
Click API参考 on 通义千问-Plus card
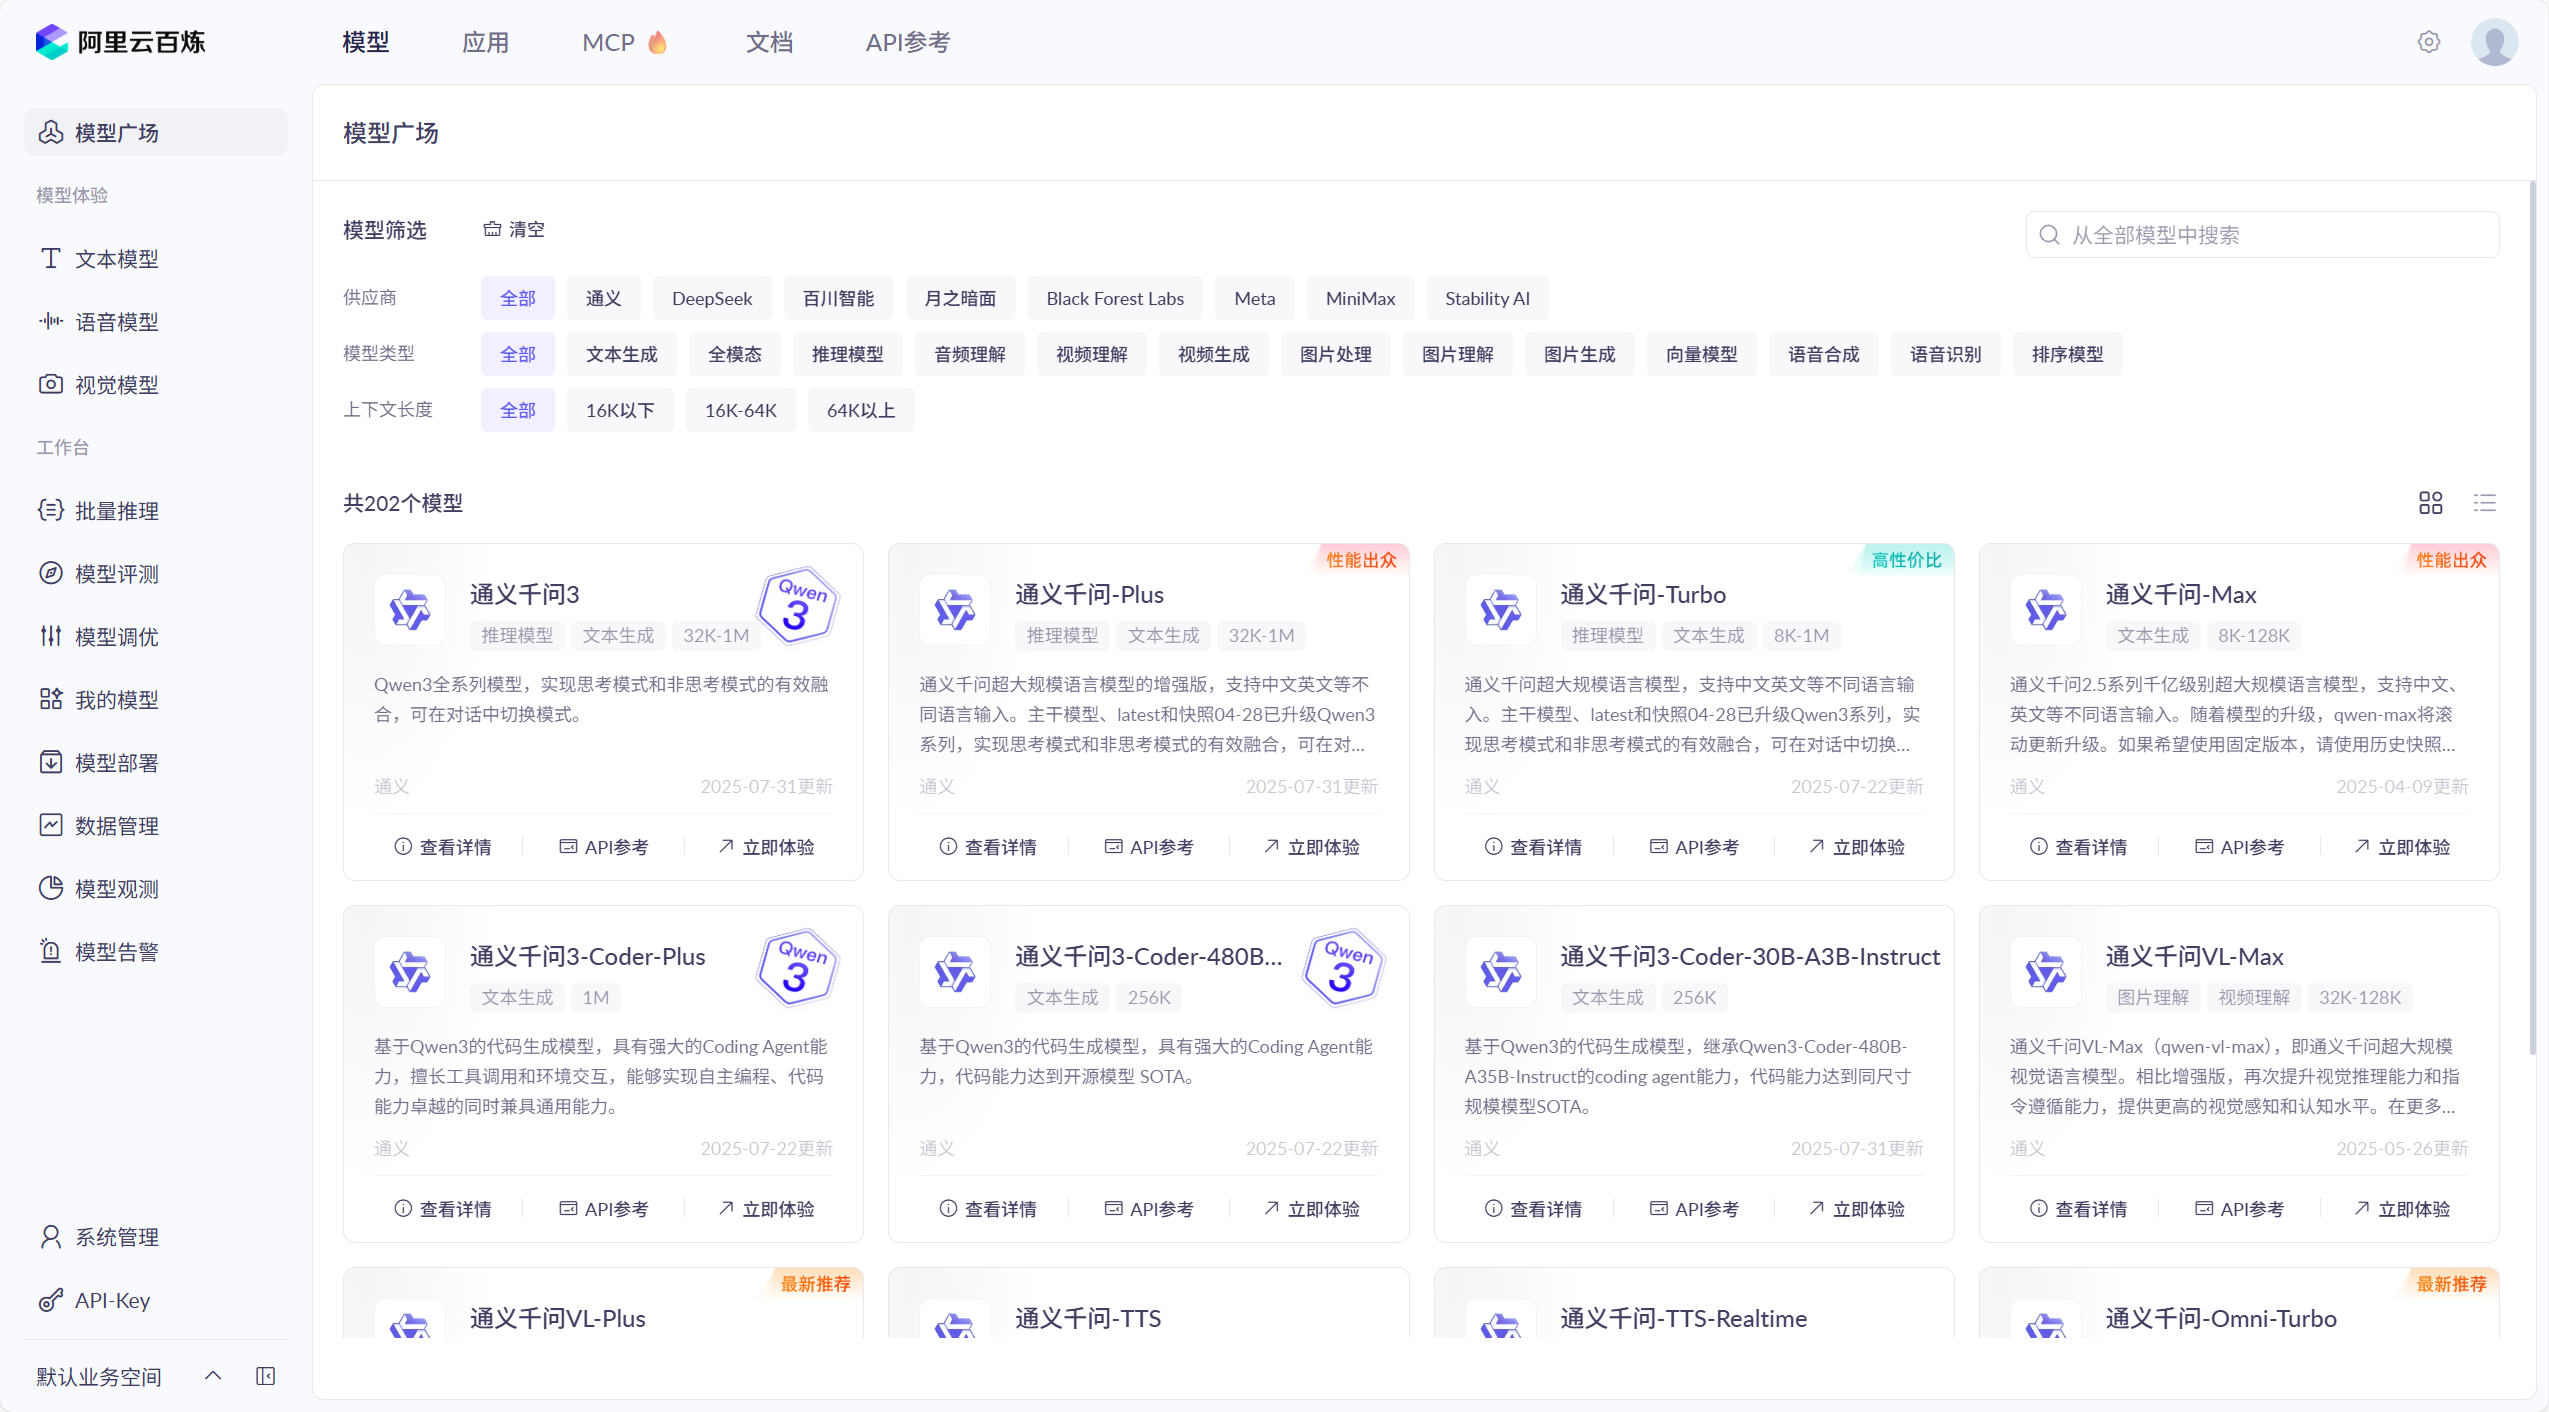(x=1148, y=847)
